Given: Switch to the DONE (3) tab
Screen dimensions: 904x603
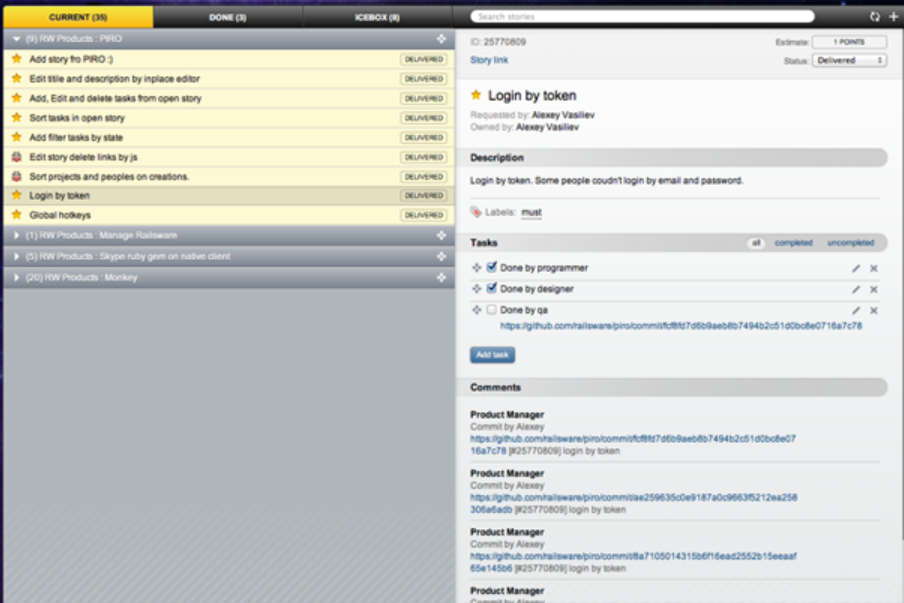Looking at the screenshot, I should pyautogui.click(x=228, y=17).
